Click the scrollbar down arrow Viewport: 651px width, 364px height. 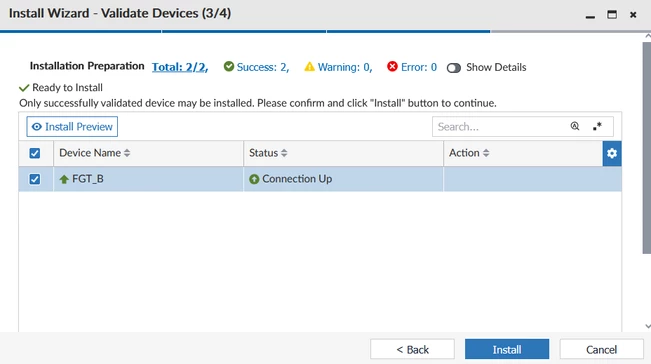click(x=648, y=326)
